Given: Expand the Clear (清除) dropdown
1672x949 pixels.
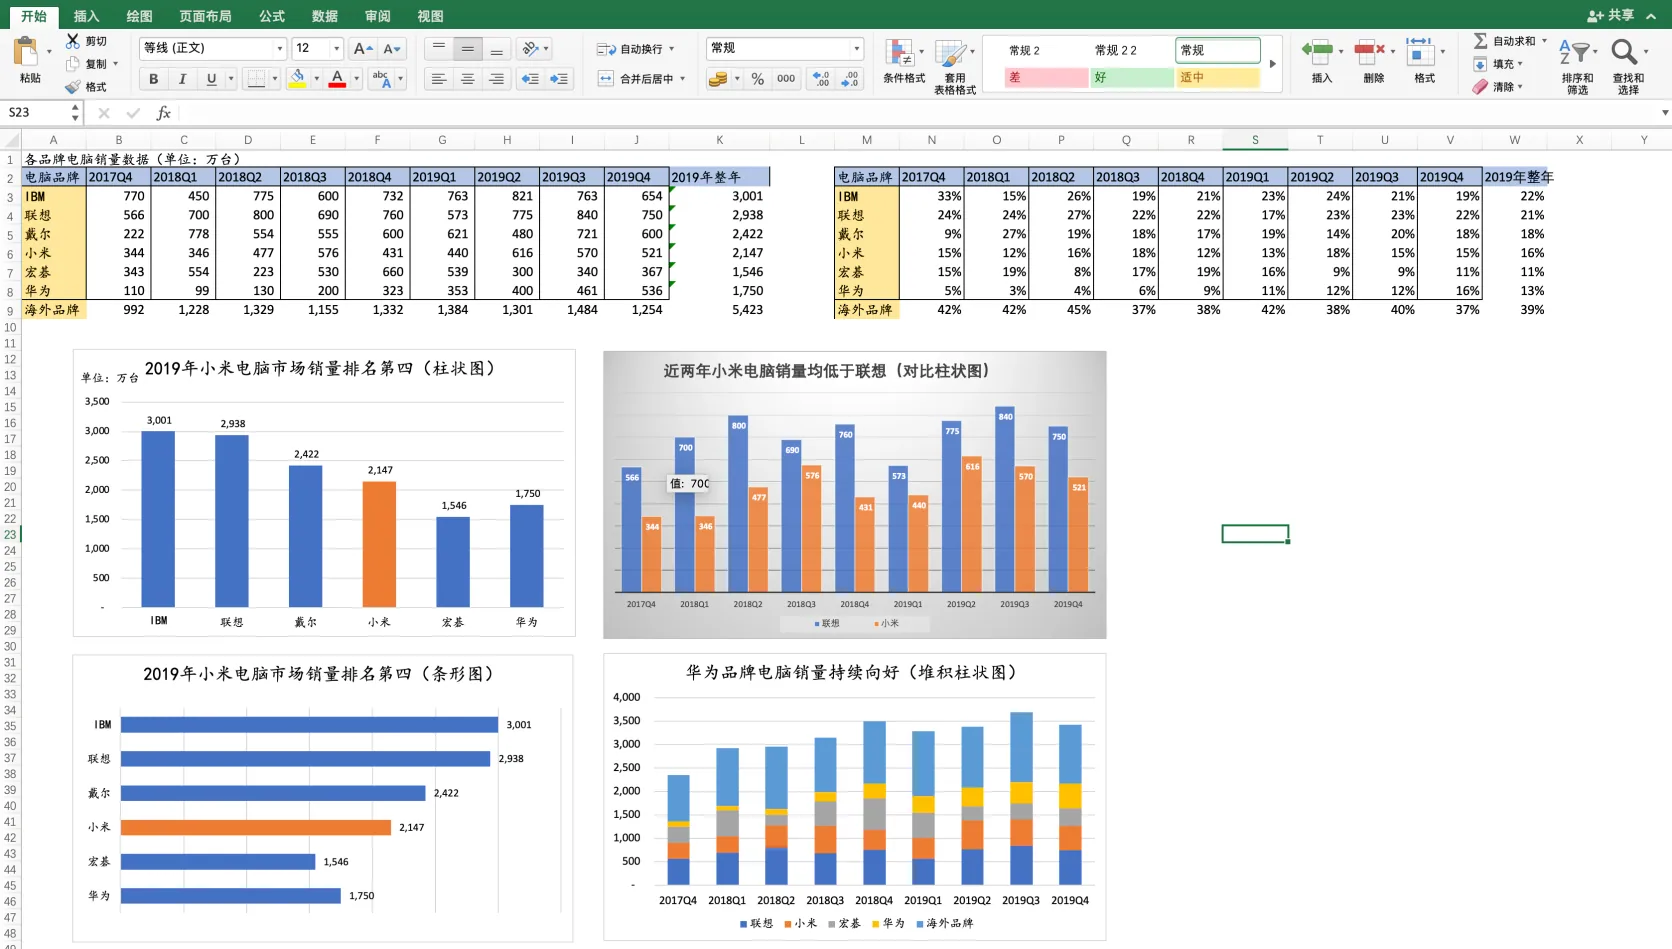Looking at the screenshot, I should 1520,87.
